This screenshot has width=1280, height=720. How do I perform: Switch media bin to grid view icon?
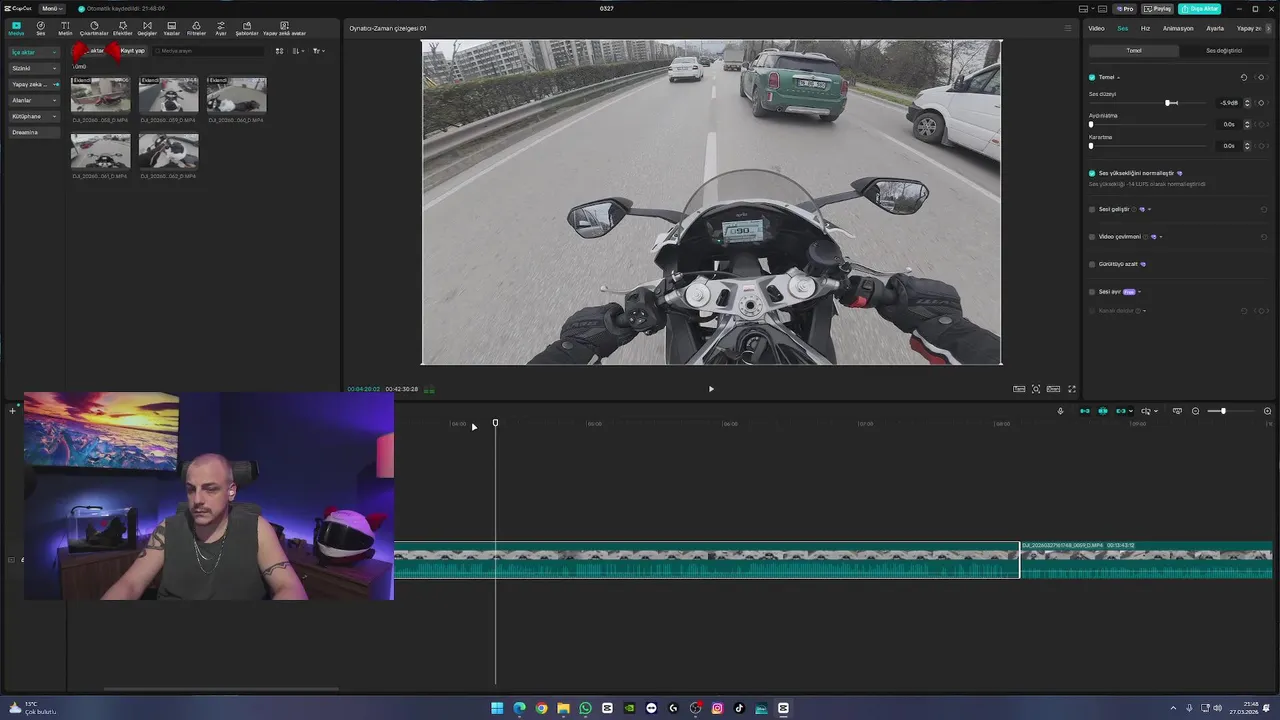(279, 51)
